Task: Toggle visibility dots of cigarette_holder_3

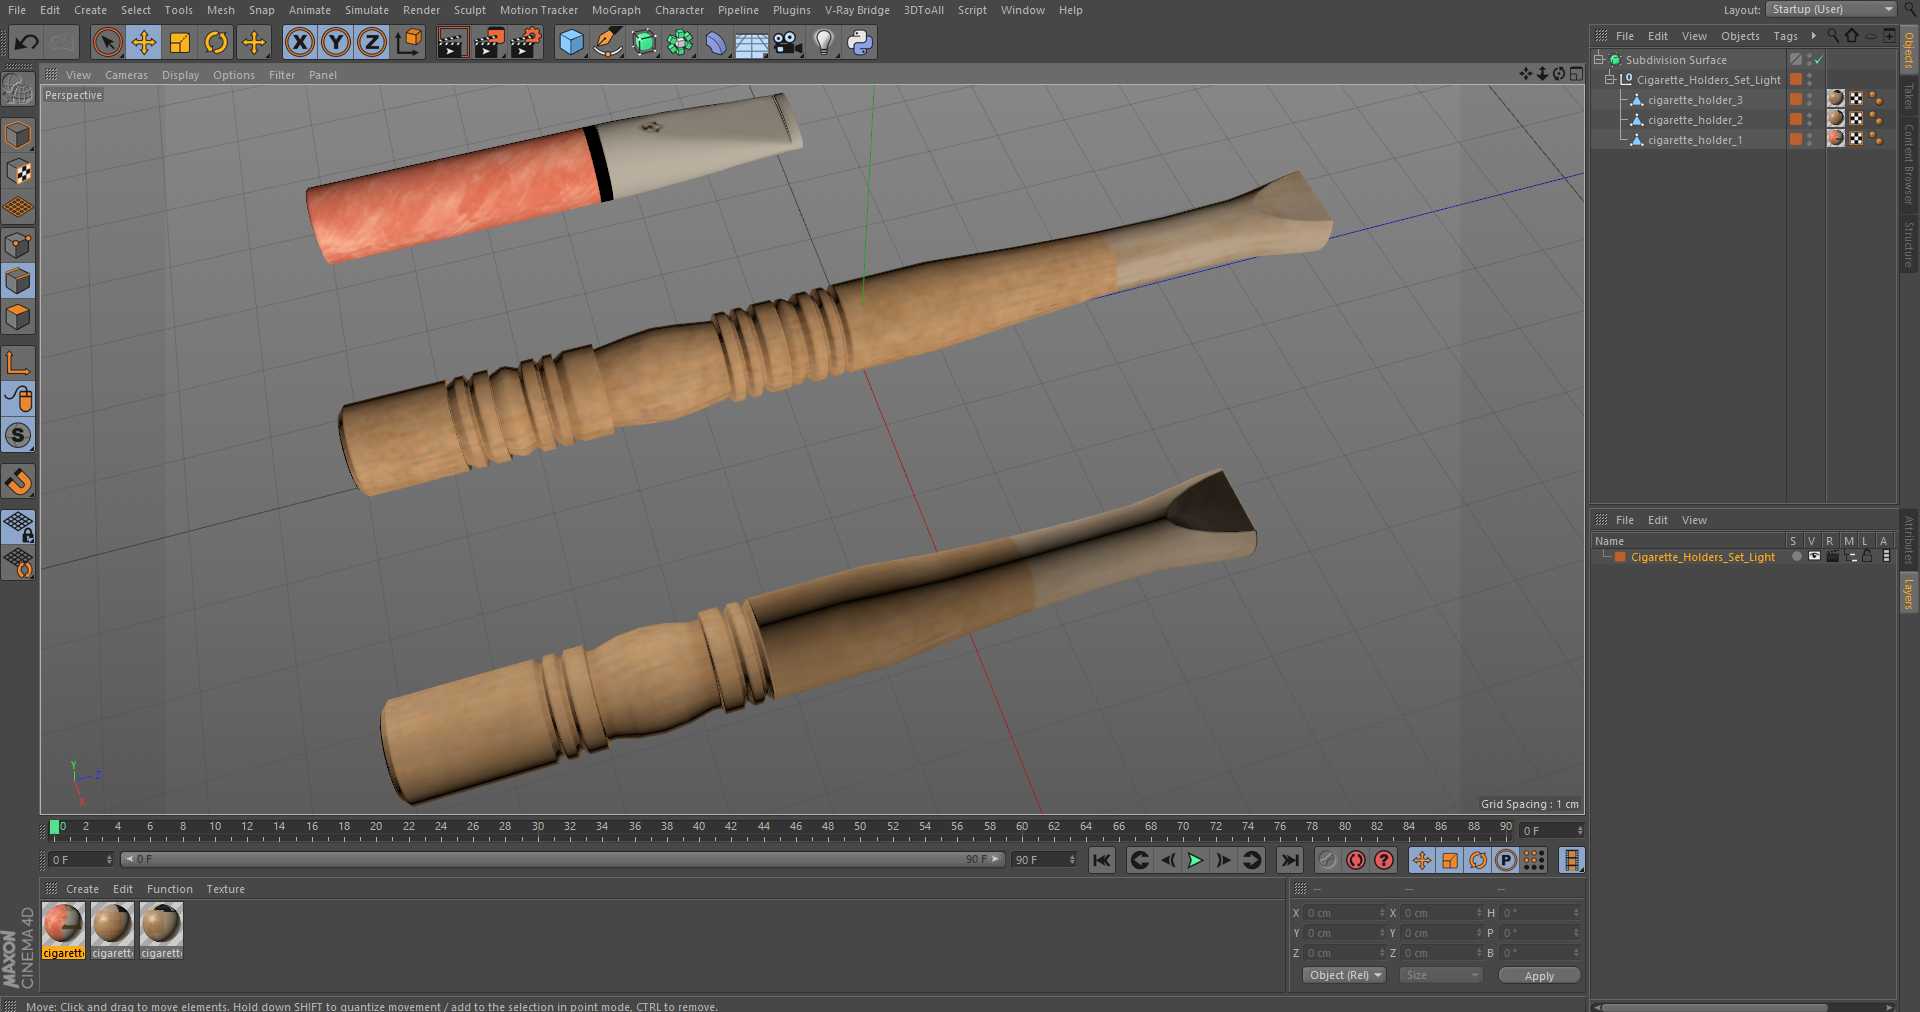Action: pos(1809,100)
